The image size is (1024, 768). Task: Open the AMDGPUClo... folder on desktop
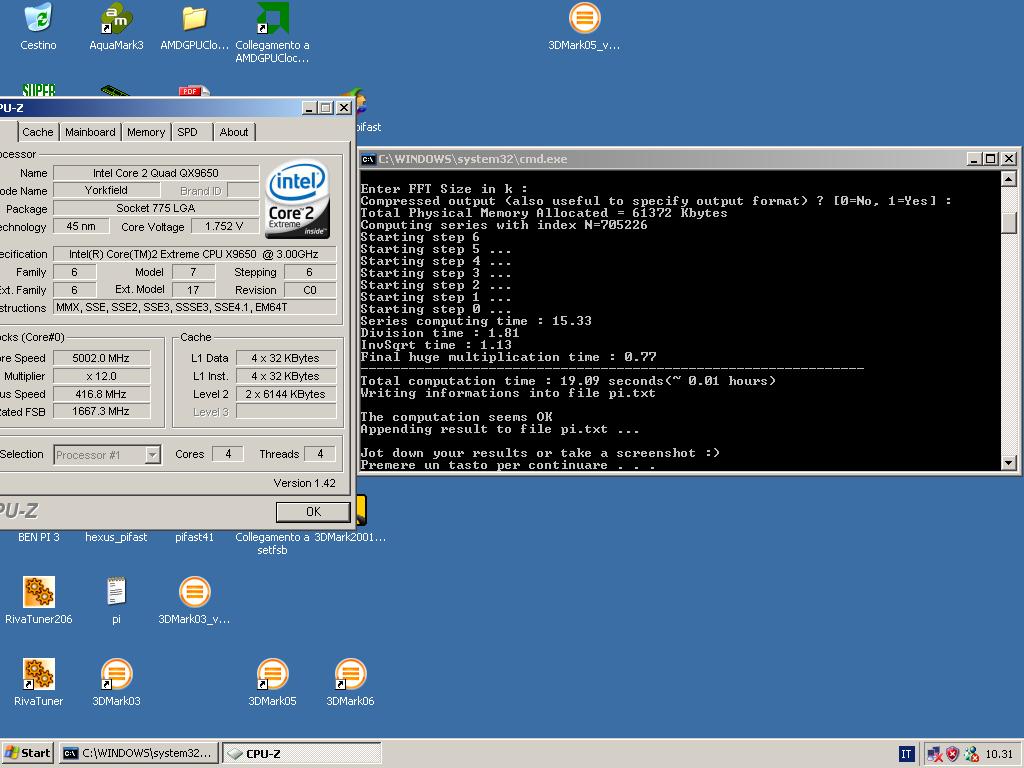pos(194,18)
